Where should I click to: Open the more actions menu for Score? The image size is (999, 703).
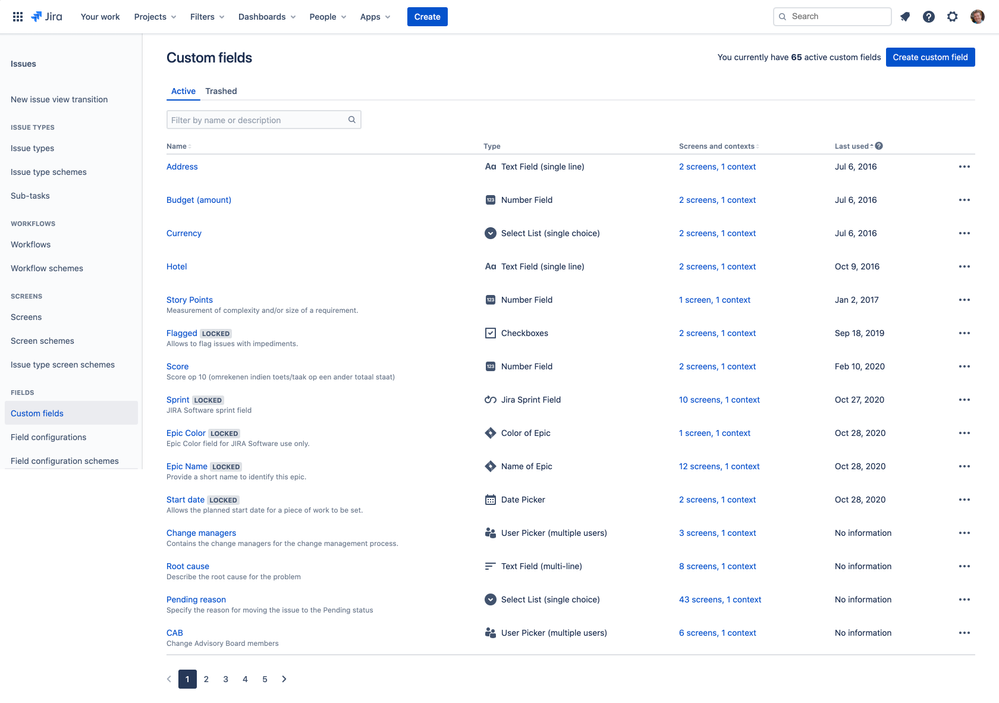(x=964, y=366)
